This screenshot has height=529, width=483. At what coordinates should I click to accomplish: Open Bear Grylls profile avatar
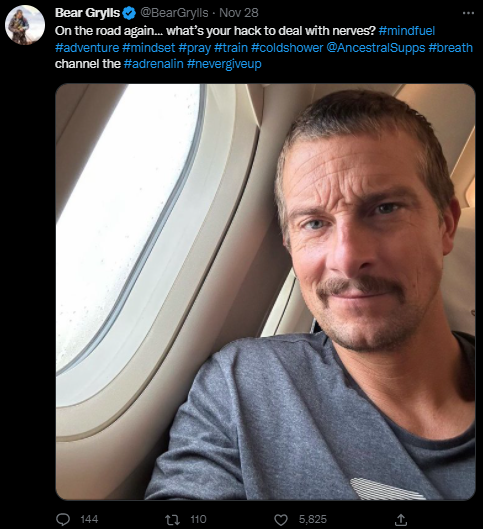[25, 25]
